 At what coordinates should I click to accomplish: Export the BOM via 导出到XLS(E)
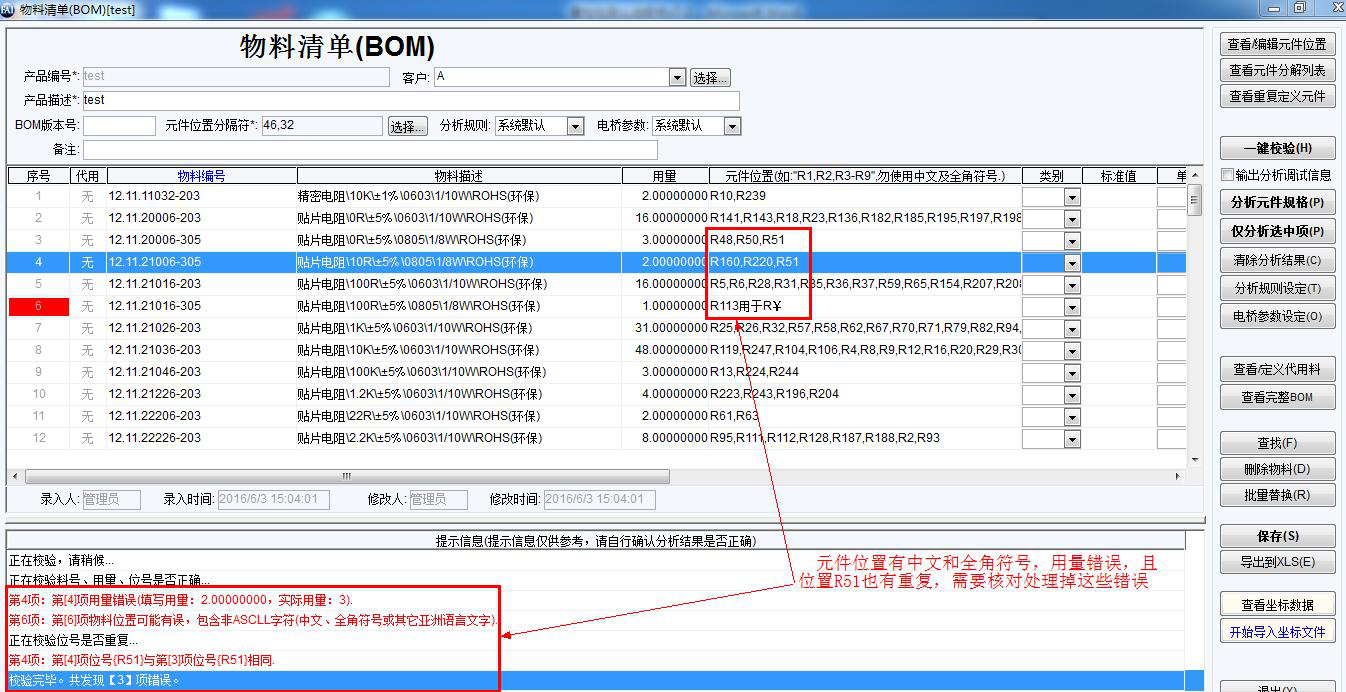click(x=1275, y=562)
